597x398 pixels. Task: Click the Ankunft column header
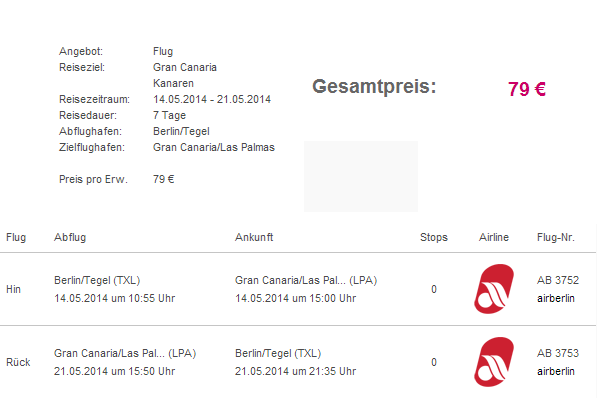pyautogui.click(x=254, y=237)
